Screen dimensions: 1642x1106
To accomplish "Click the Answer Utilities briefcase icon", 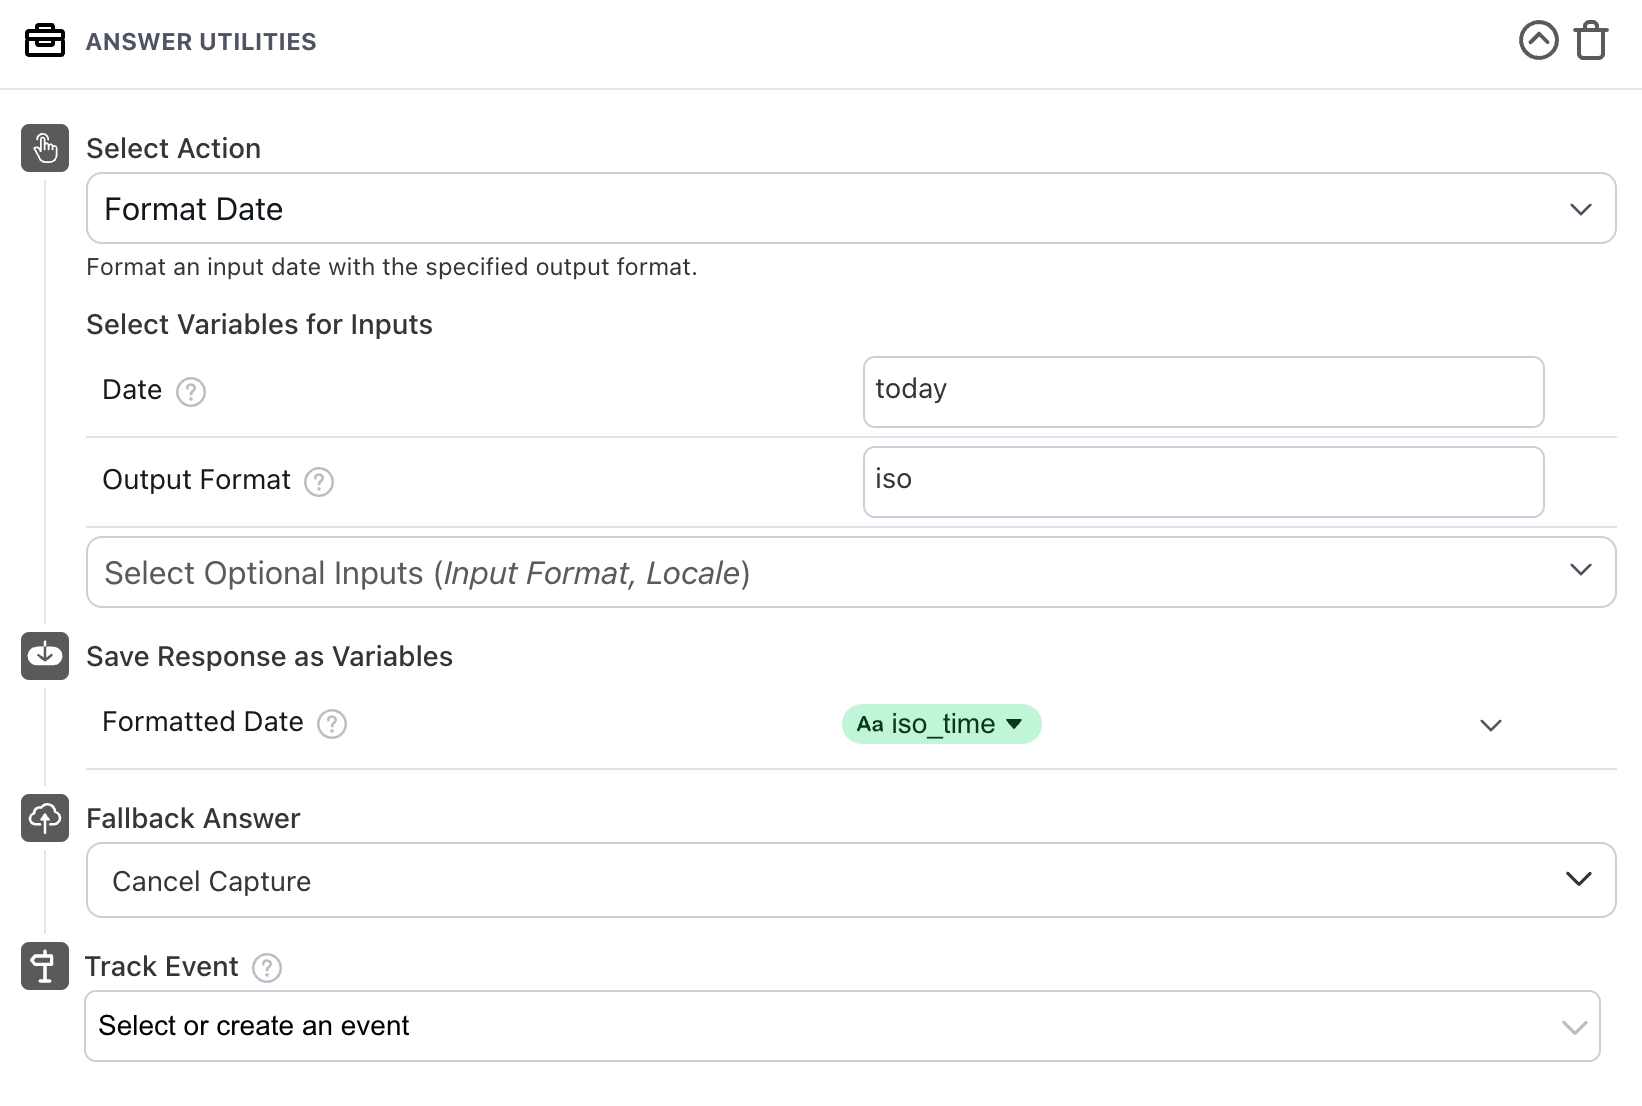I will click(x=45, y=41).
